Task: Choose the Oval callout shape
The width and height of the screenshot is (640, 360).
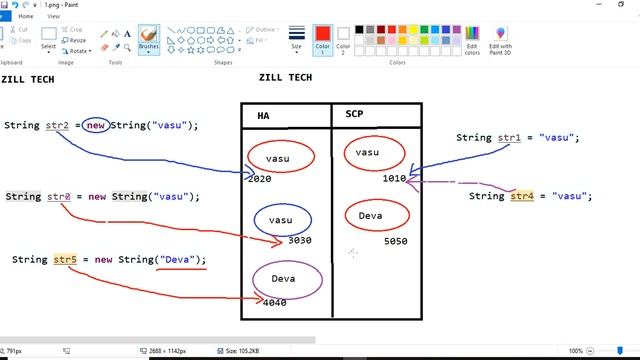Action: [220, 50]
